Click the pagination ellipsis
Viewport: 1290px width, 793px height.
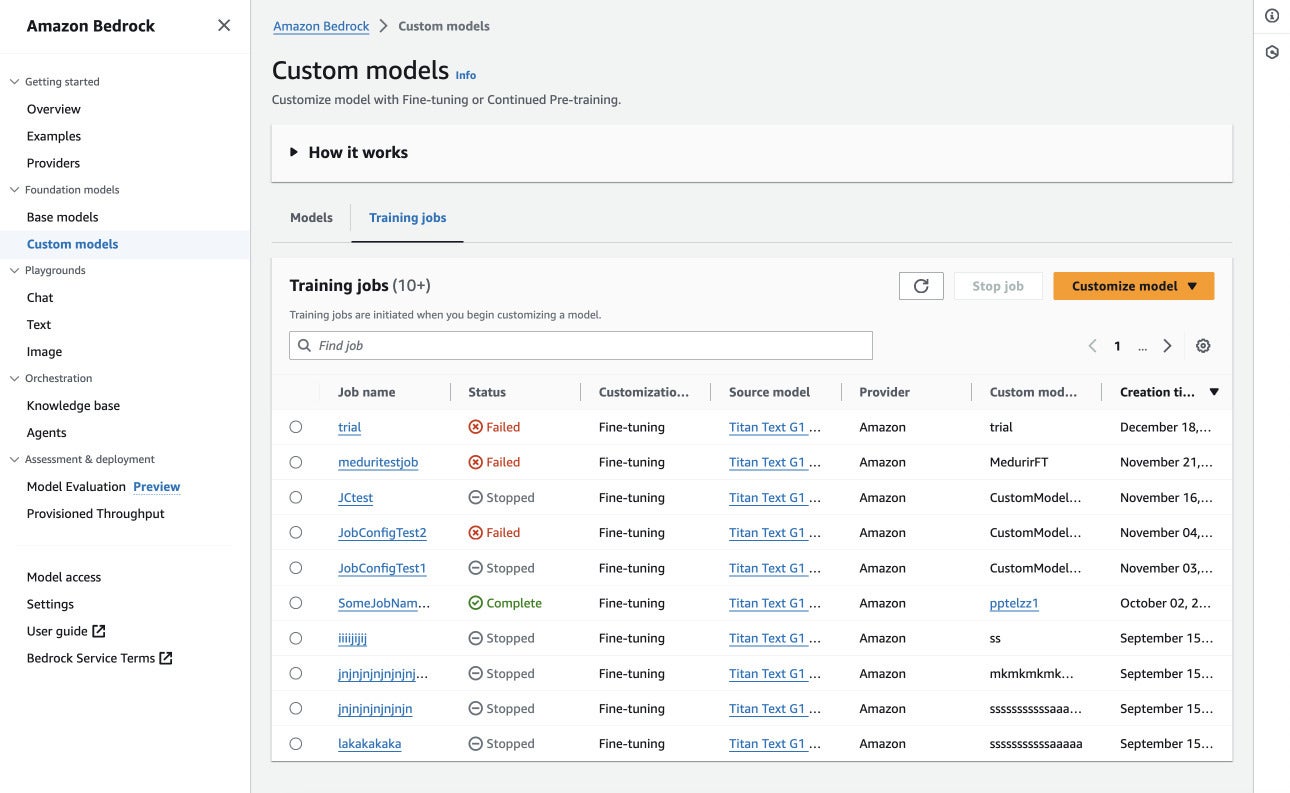click(x=1142, y=347)
